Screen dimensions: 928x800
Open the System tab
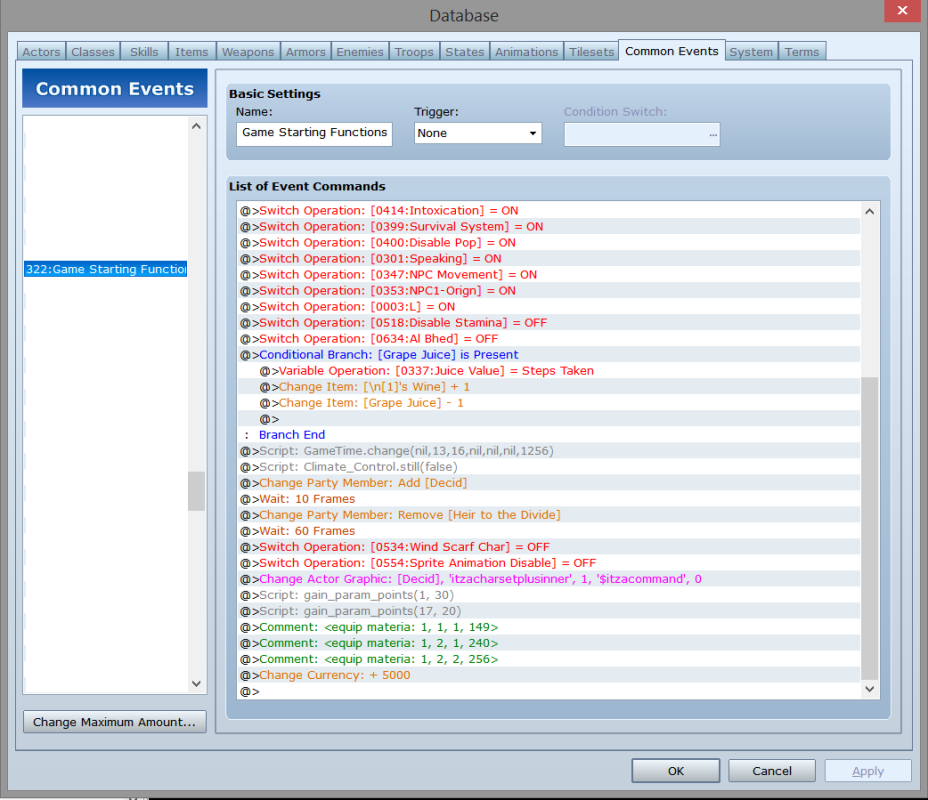(751, 51)
